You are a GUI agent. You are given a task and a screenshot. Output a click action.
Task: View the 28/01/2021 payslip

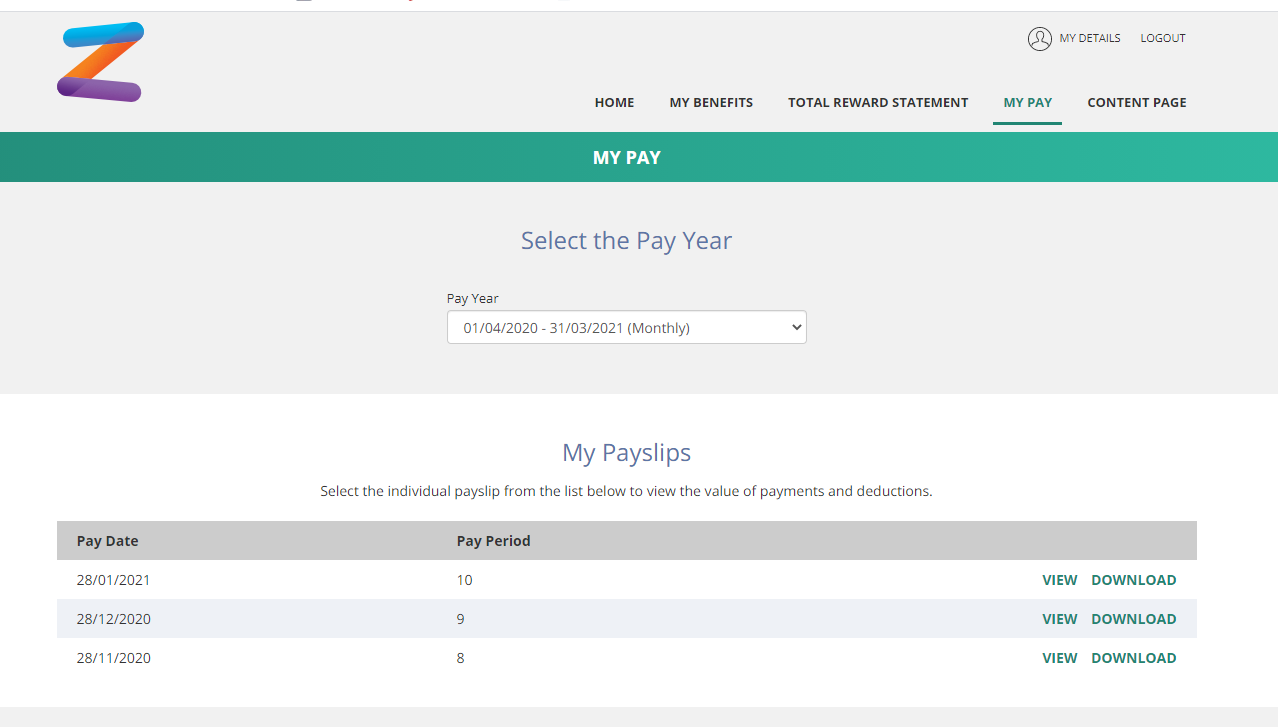click(x=1059, y=580)
